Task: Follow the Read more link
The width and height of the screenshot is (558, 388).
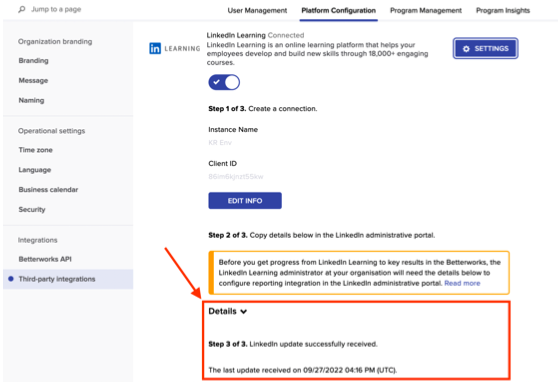Action: coord(462,283)
